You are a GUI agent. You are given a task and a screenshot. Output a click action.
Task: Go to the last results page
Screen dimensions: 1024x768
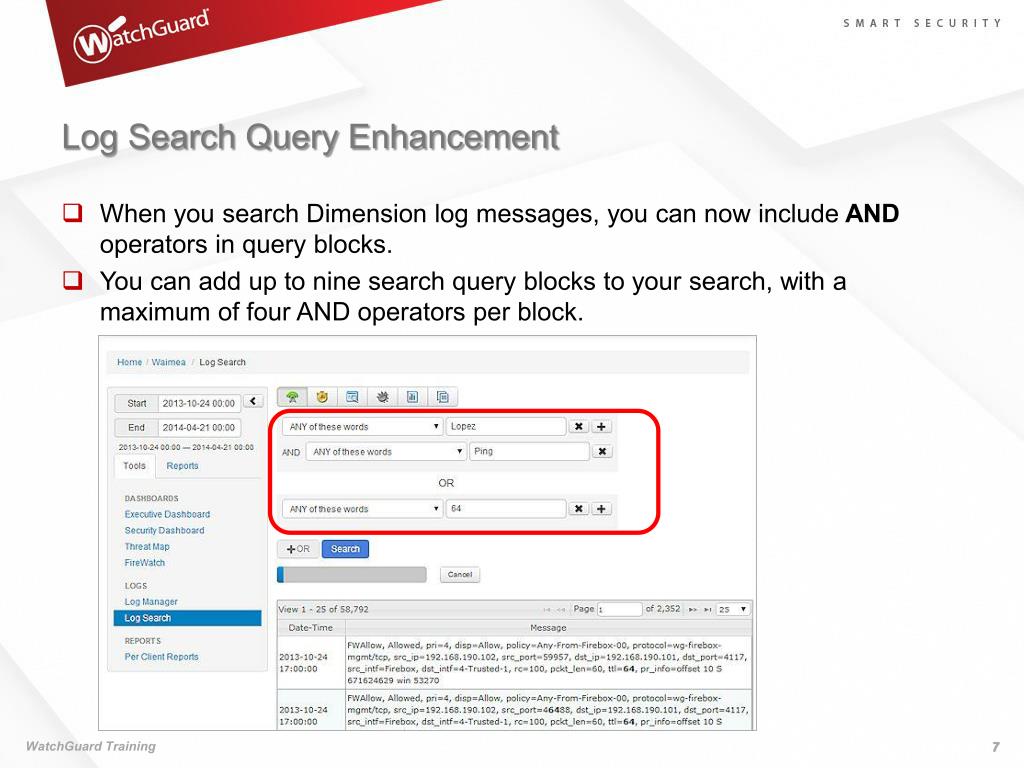[x=707, y=609]
